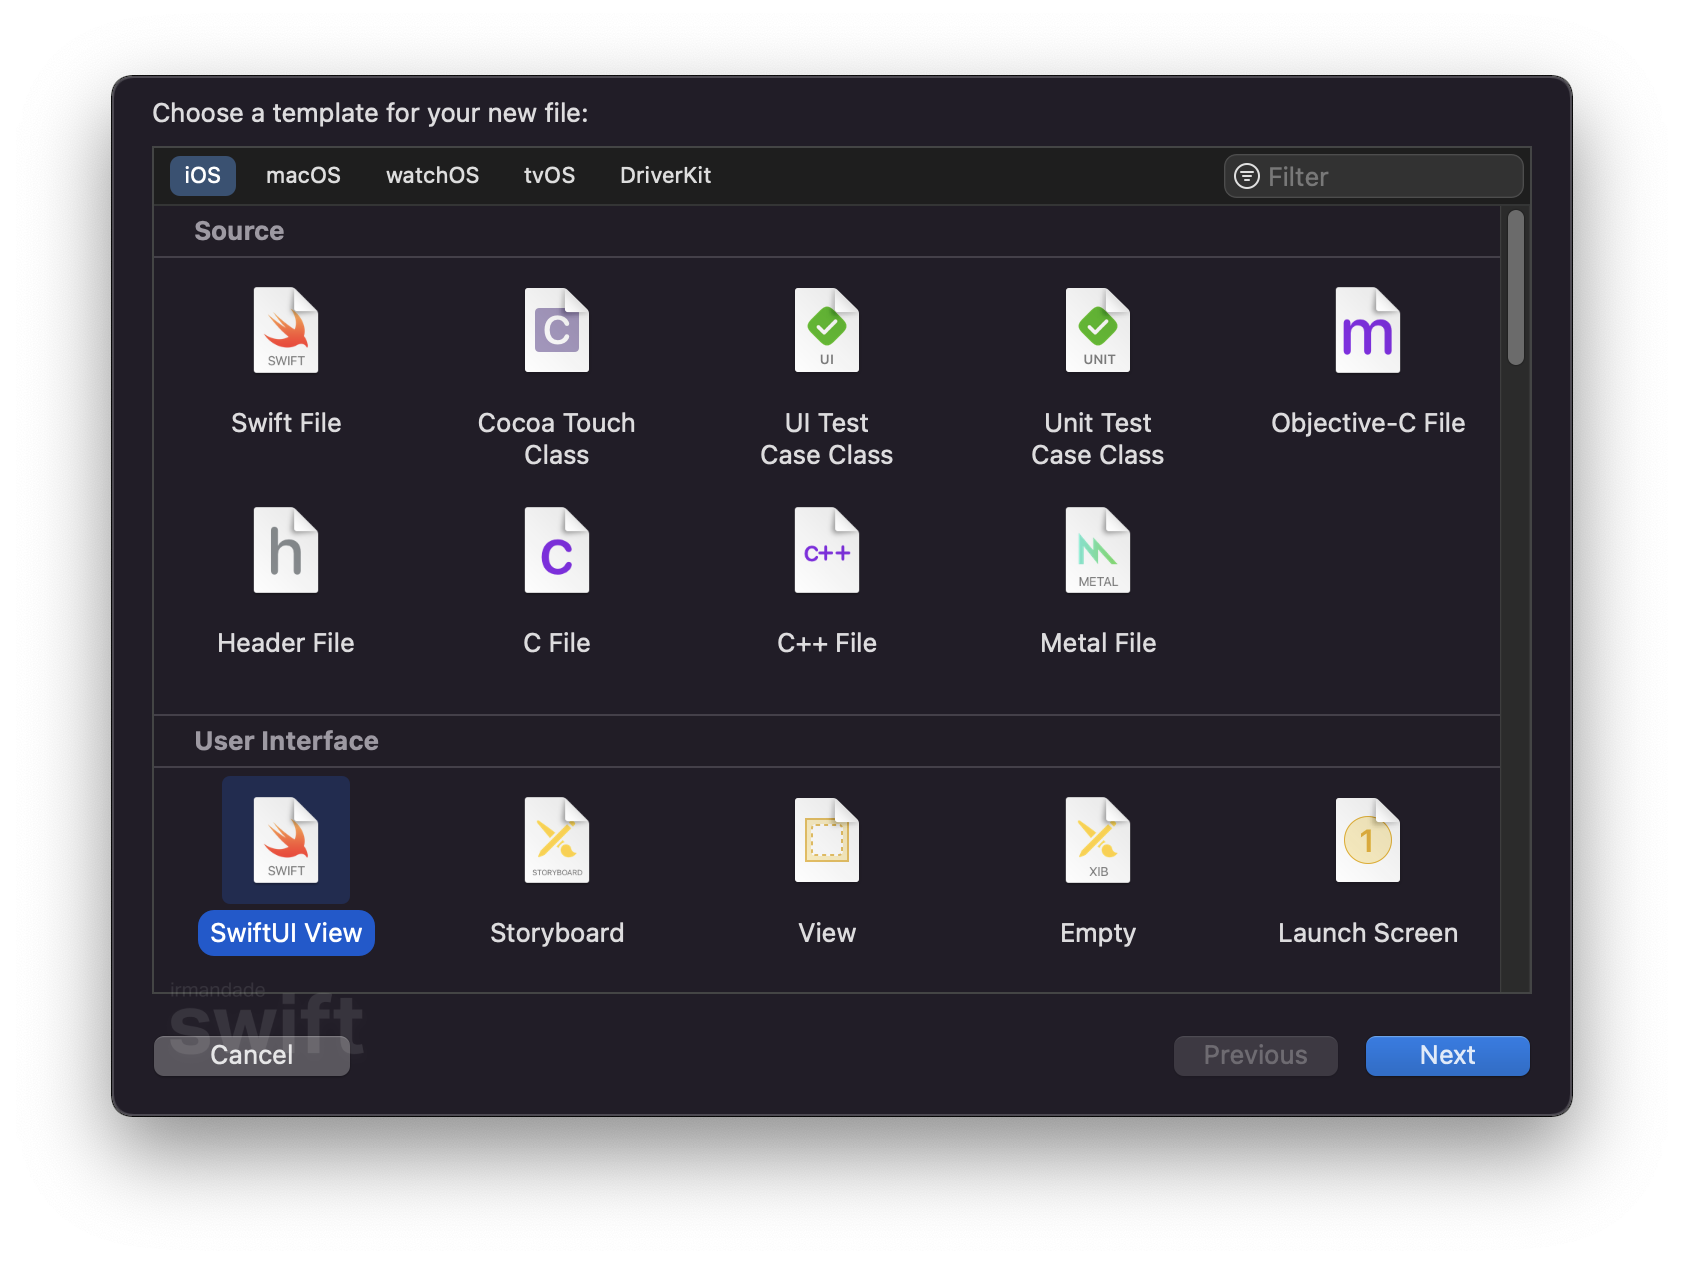Focus the Filter text field
The height and width of the screenshot is (1264, 1684).
tap(1373, 176)
